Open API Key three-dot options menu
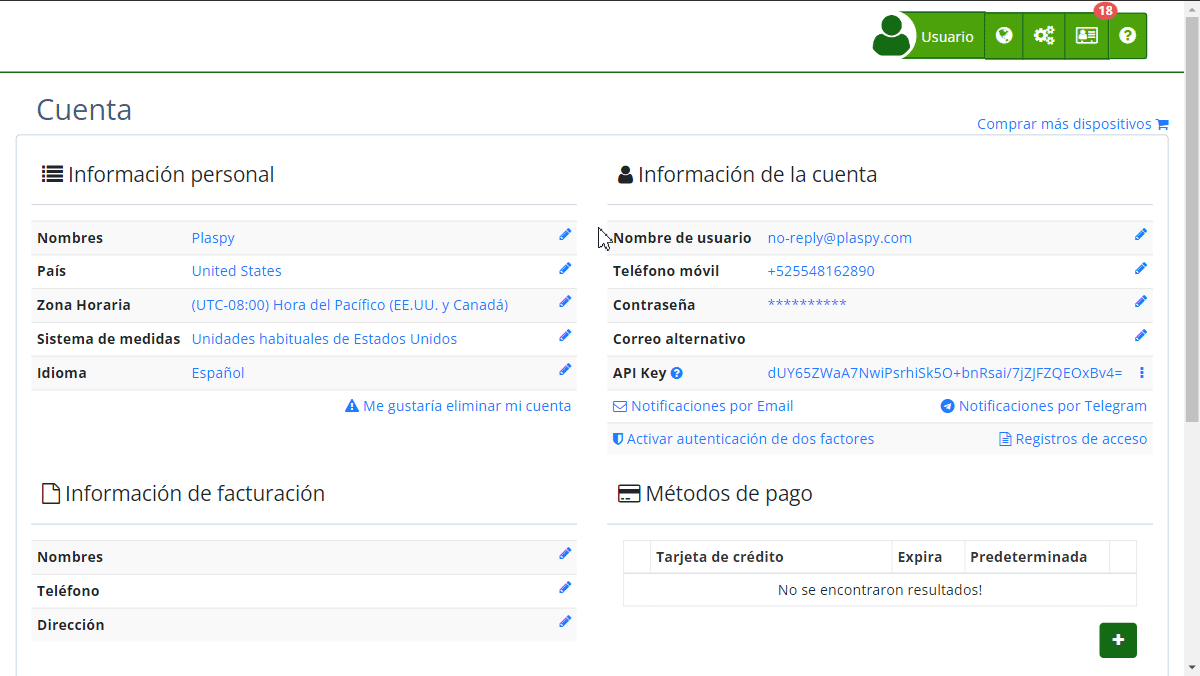The width and height of the screenshot is (1200, 676). click(1141, 373)
